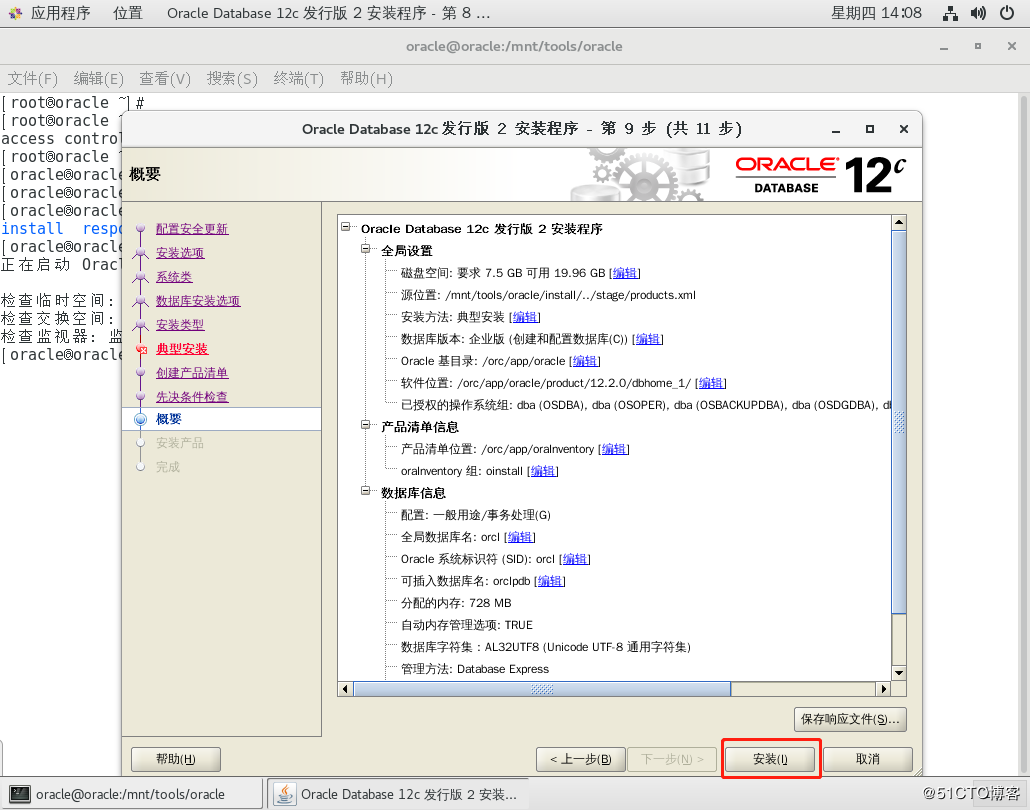Go to 安装选项 step in sidebar
This screenshot has height=810, width=1030.
click(180, 253)
